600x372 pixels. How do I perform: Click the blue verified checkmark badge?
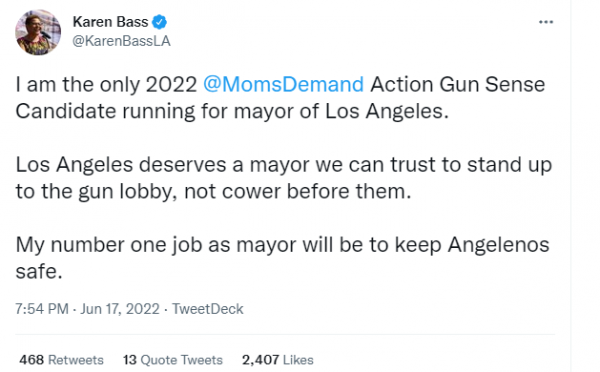tap(159, 22)
